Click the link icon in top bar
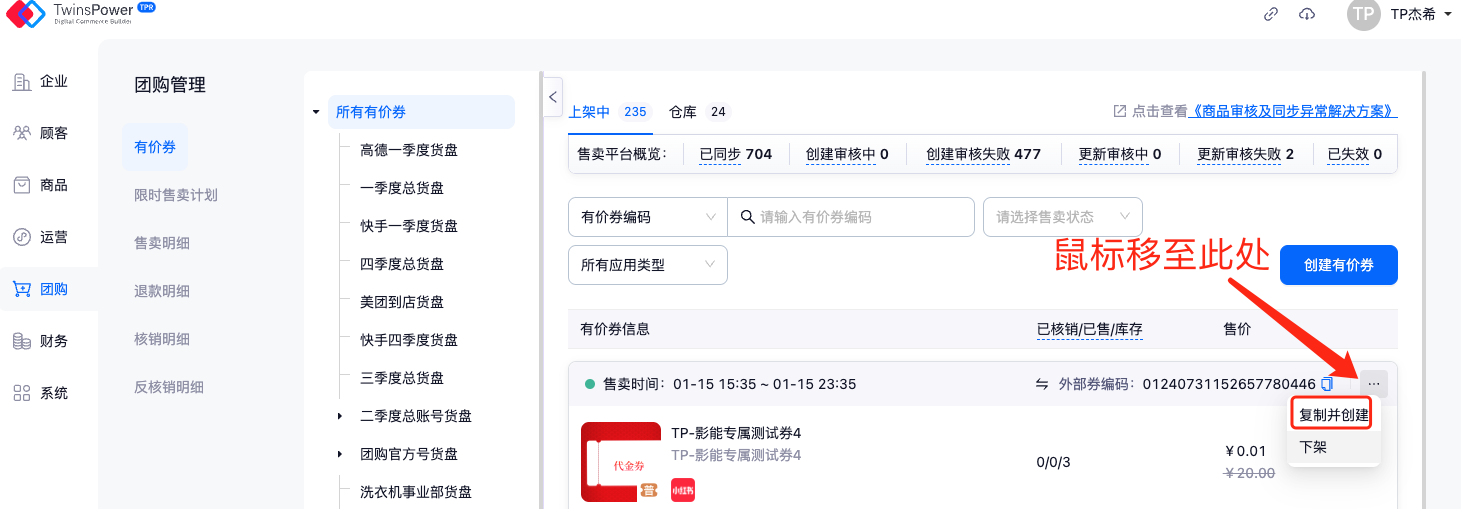 (x=1271, y=14)
